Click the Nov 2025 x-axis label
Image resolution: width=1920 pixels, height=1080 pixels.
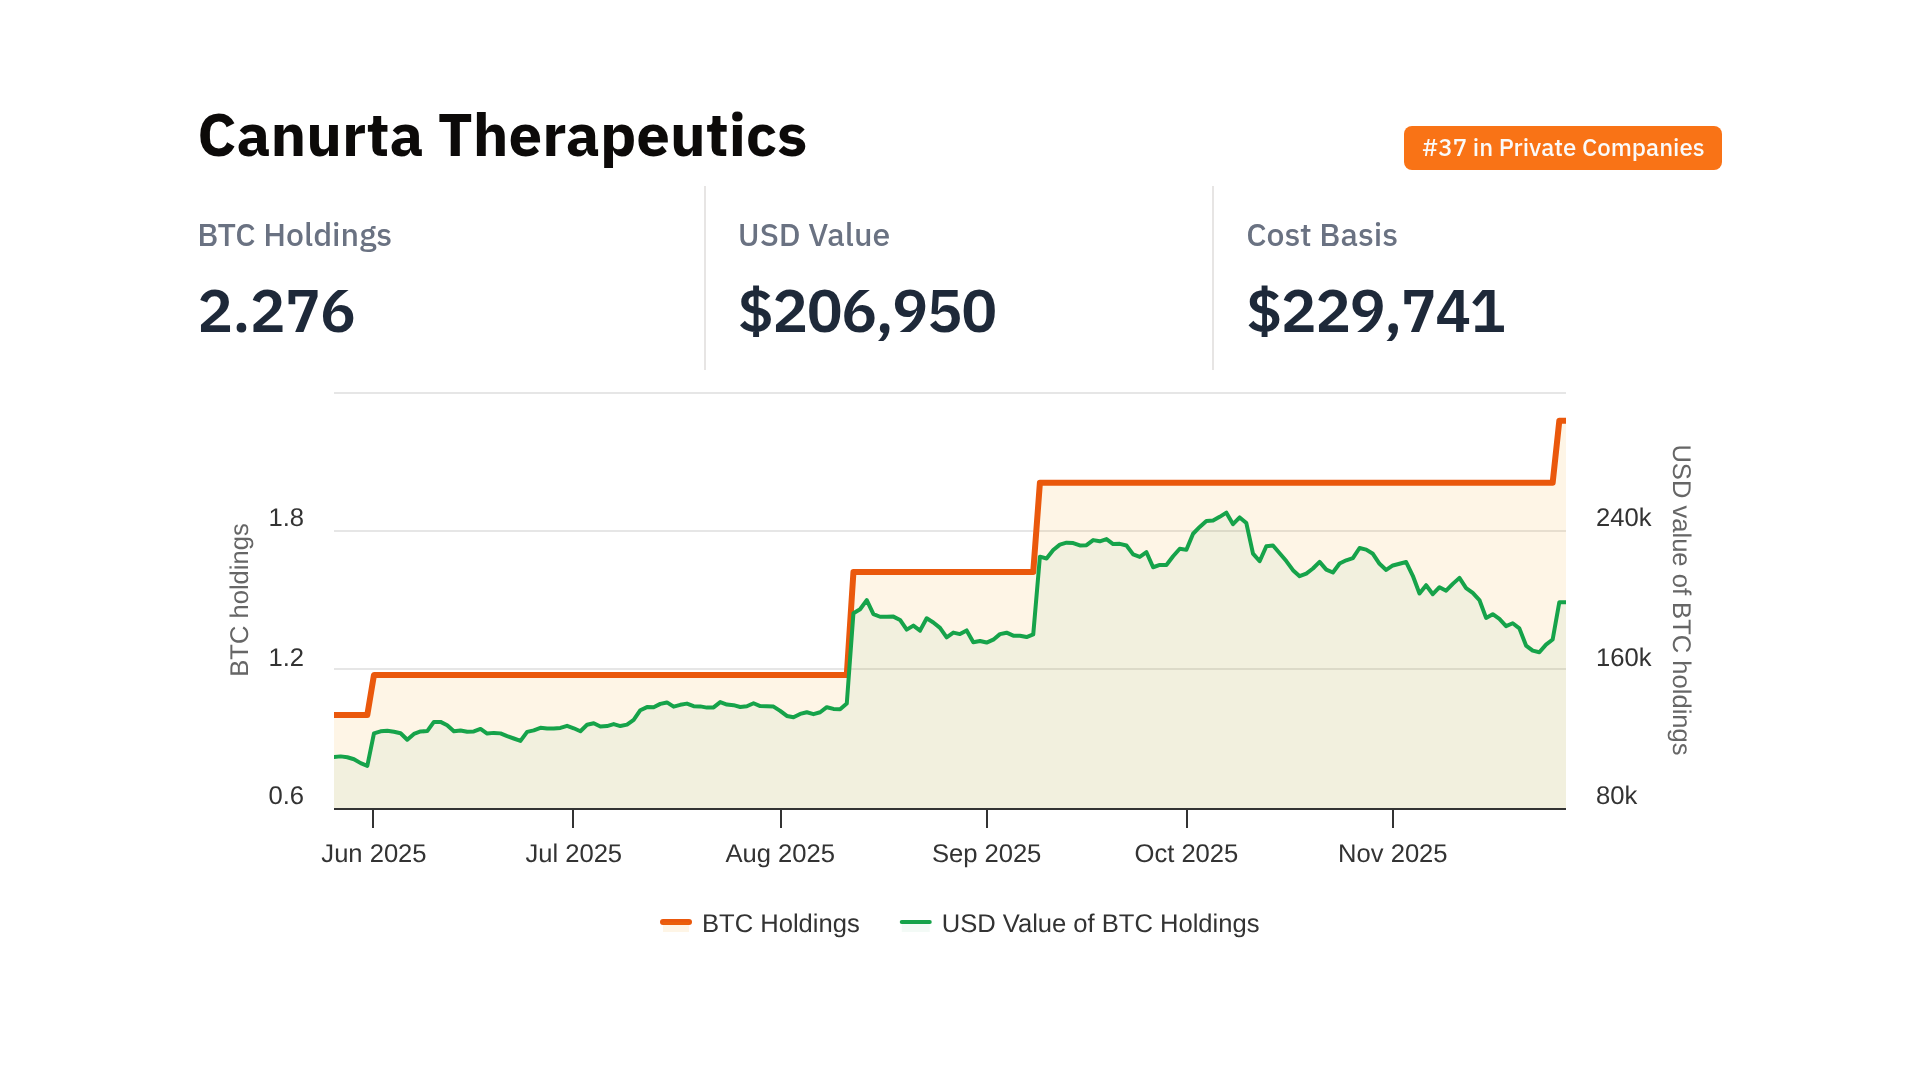point(1392,853)
